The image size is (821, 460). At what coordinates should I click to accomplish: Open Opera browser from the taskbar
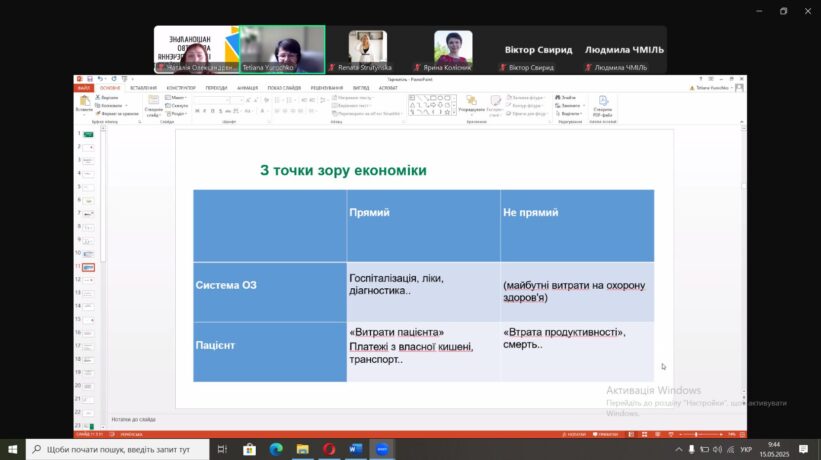(328, 449)
